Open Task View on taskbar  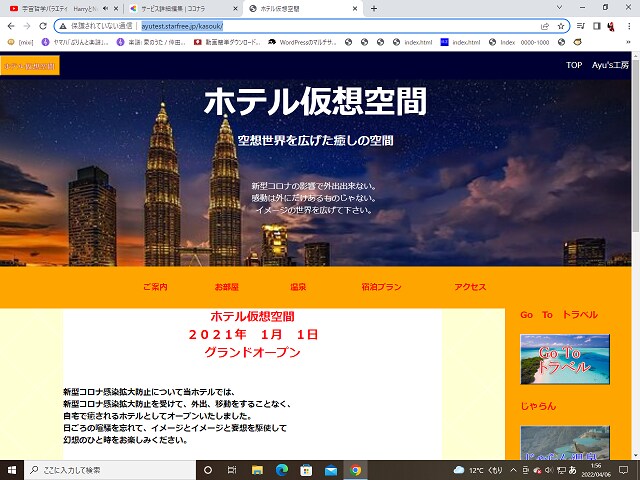[x=232, y=470]
